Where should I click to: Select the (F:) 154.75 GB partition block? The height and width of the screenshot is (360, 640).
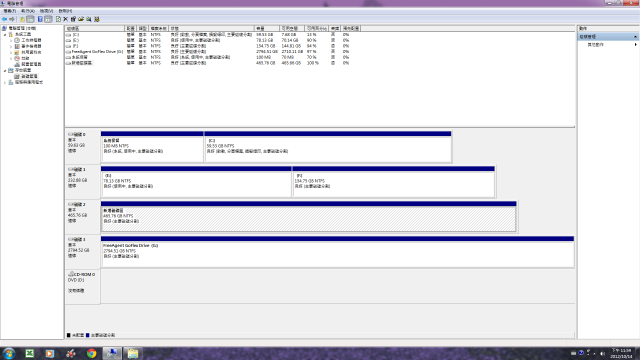(393, 182)
